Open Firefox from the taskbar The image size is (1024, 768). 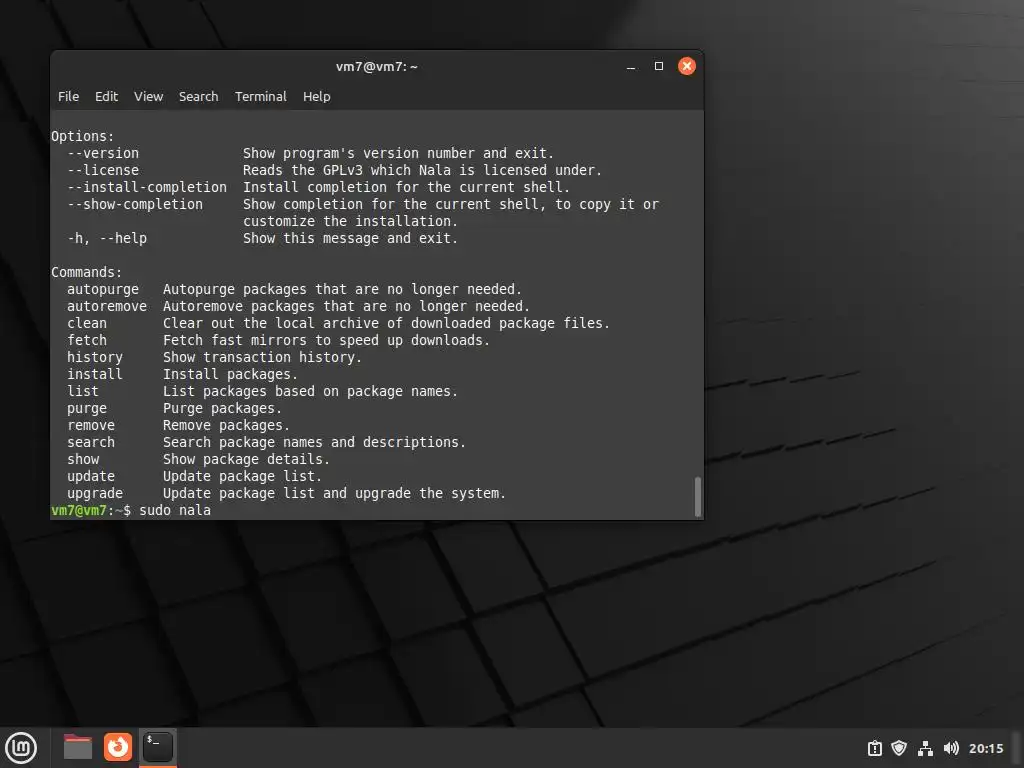click(118, 747)
